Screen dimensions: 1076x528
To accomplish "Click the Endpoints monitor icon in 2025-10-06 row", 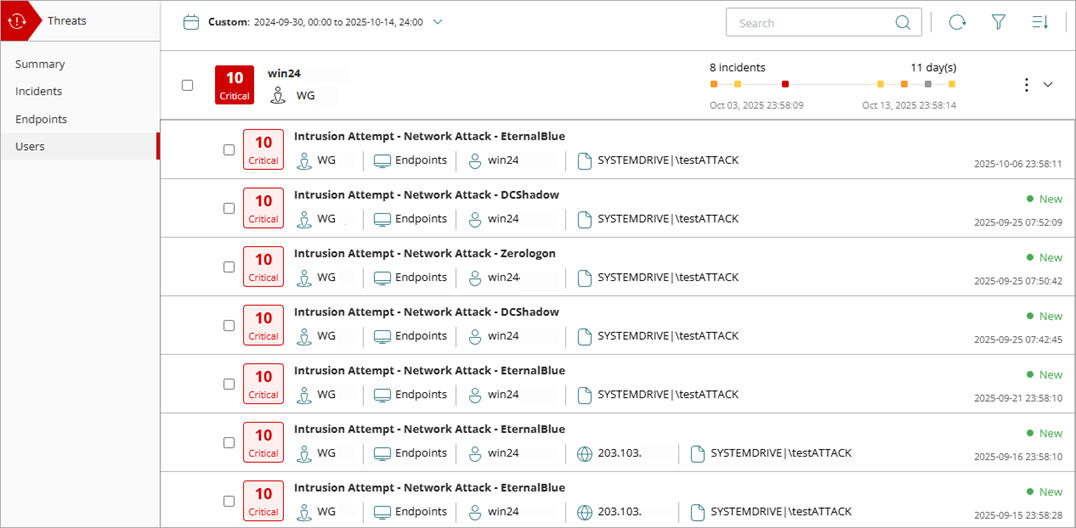I will pos(382,161).
